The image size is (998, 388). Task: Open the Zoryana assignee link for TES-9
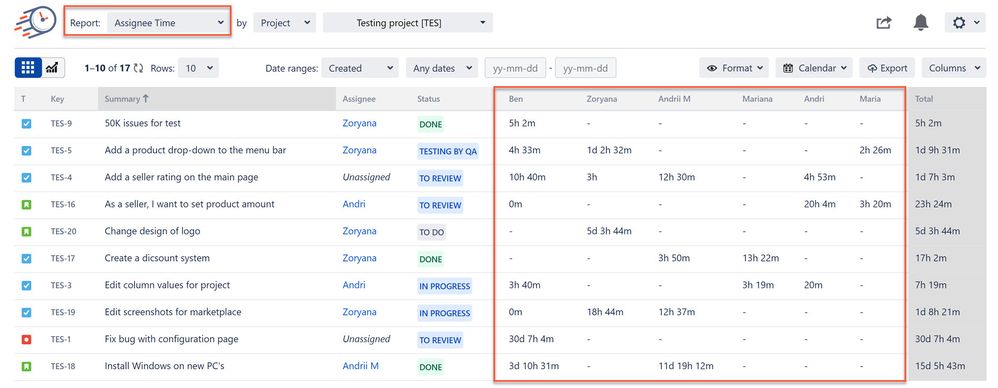tap(359, 123)
